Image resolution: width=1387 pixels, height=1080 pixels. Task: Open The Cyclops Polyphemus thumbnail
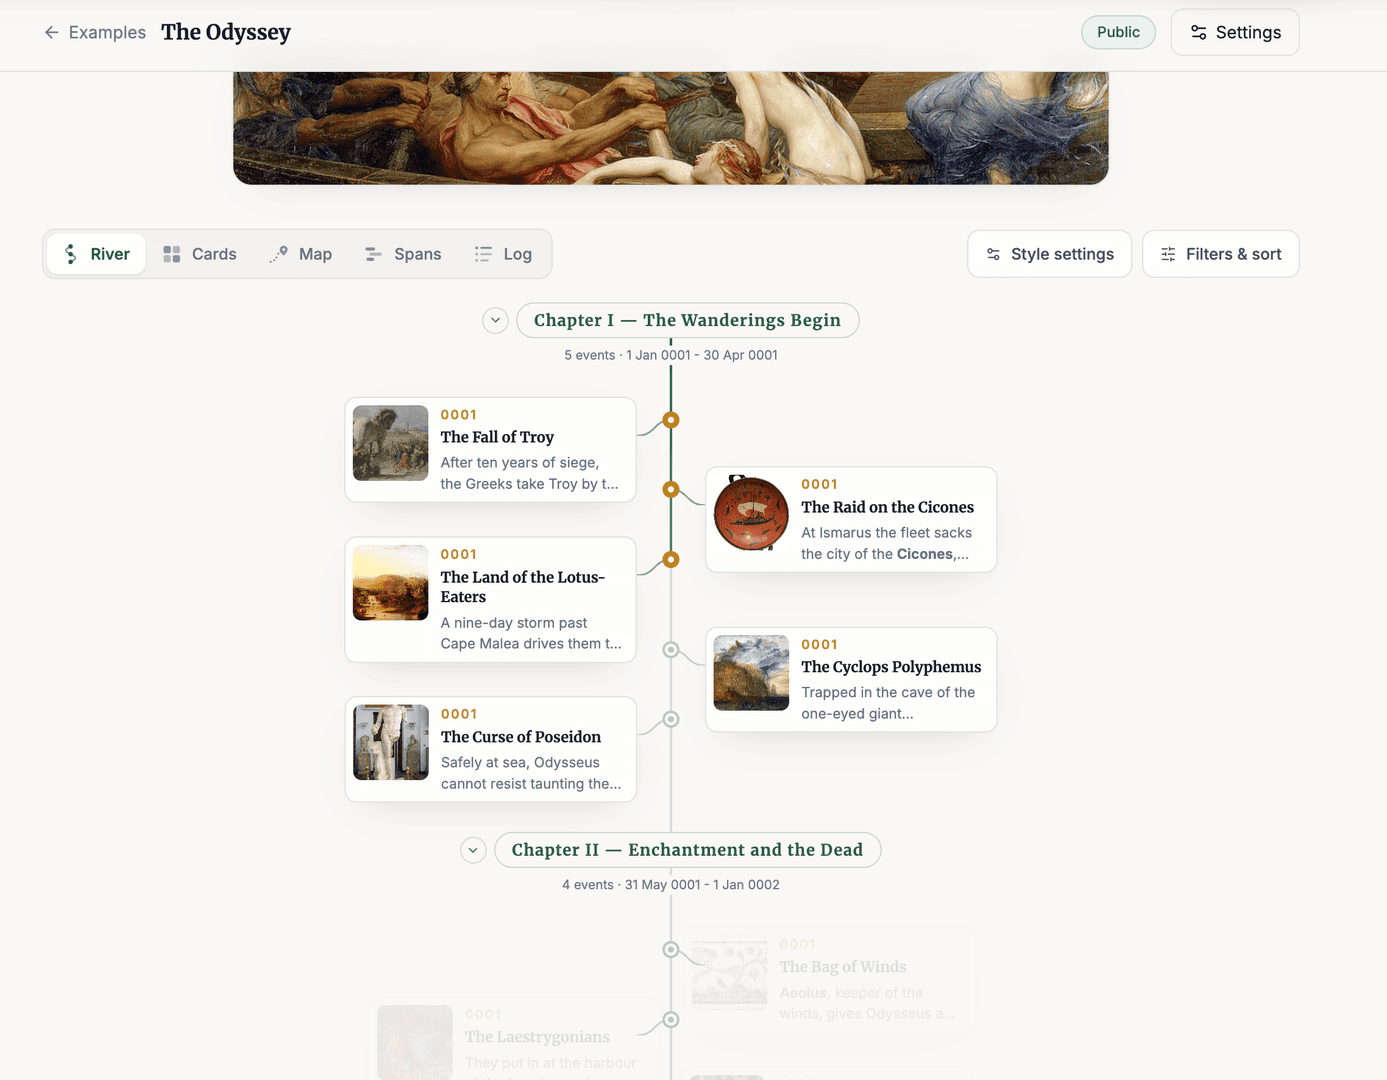click(x=751, y=673)
